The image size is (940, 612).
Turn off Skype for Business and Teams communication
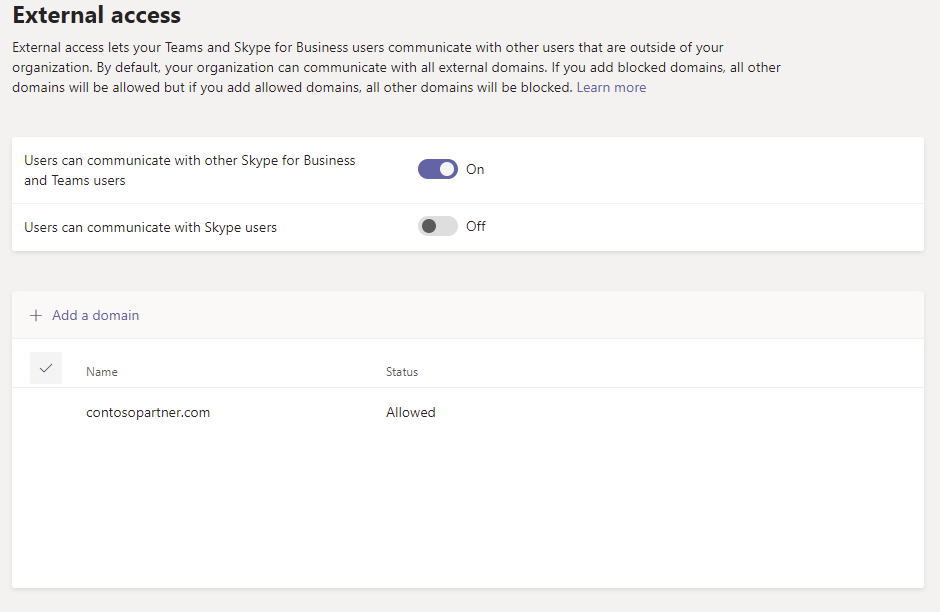click(437, 169)
